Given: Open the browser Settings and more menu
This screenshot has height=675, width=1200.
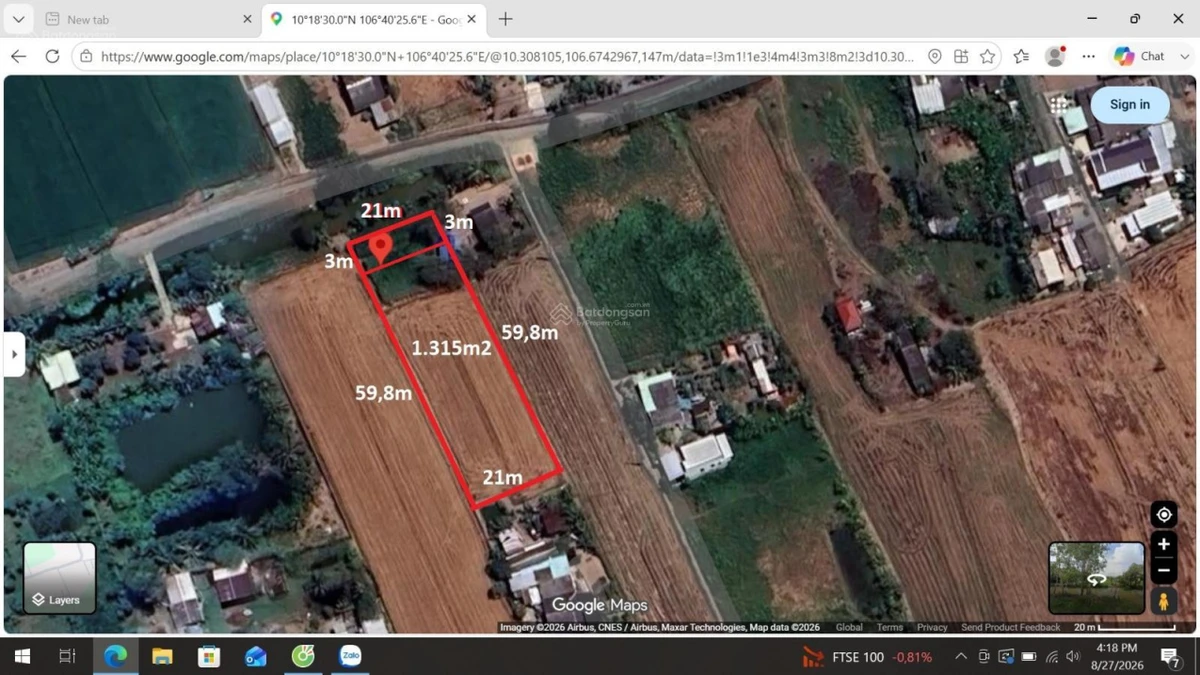Looking at the screenshot, I should pyautogui.click(x=1089, y=57).
